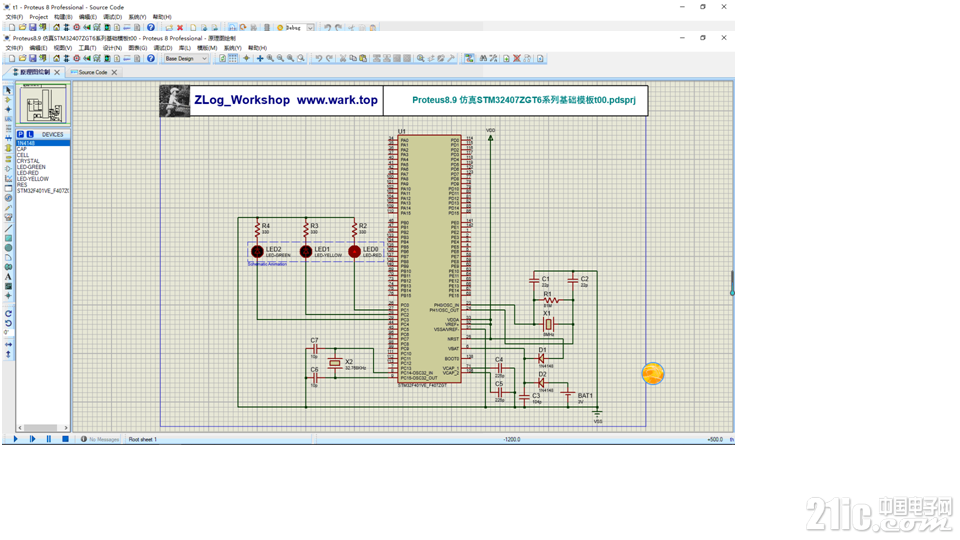Play the simulation

point(15,439)
